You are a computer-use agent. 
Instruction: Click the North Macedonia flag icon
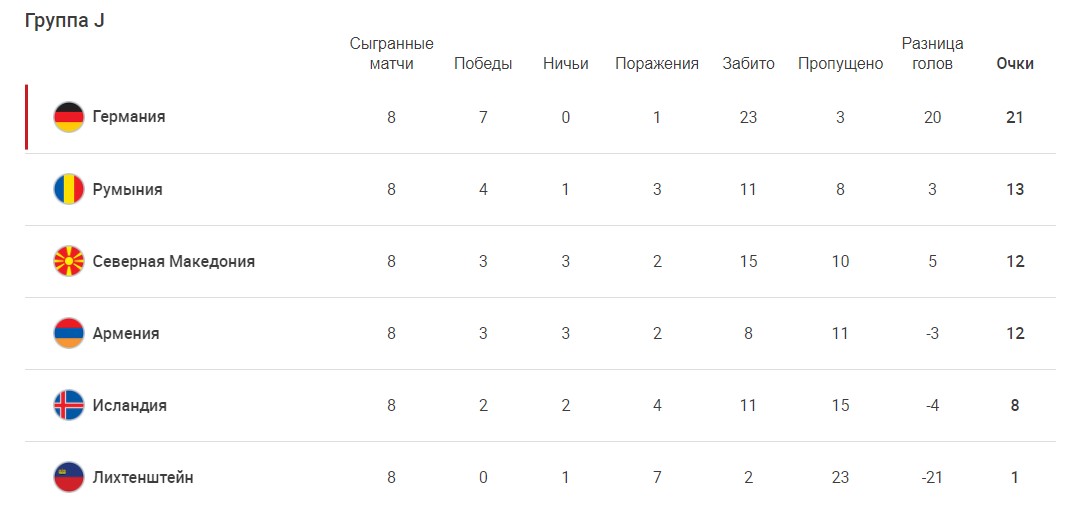click(69, 261)
